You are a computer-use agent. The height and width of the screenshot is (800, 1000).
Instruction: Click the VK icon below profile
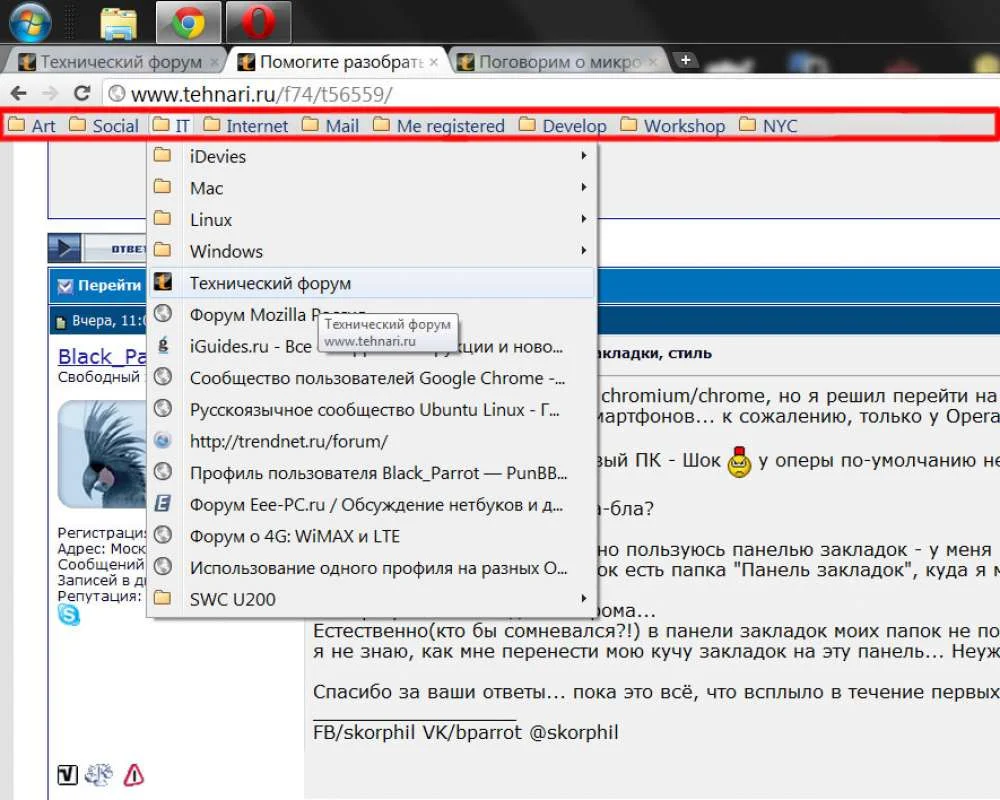pos(68,774)
